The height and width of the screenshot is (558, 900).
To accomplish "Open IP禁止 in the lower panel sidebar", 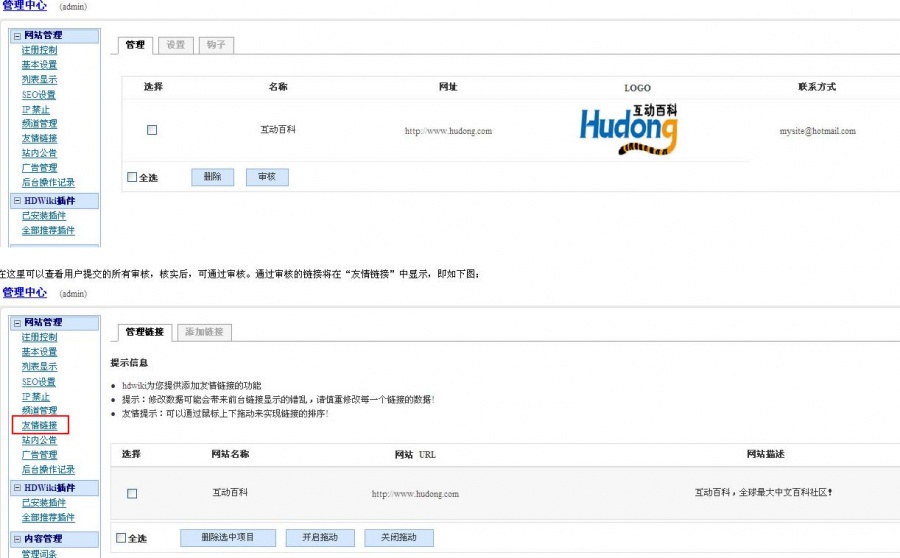I will (36, 397).
